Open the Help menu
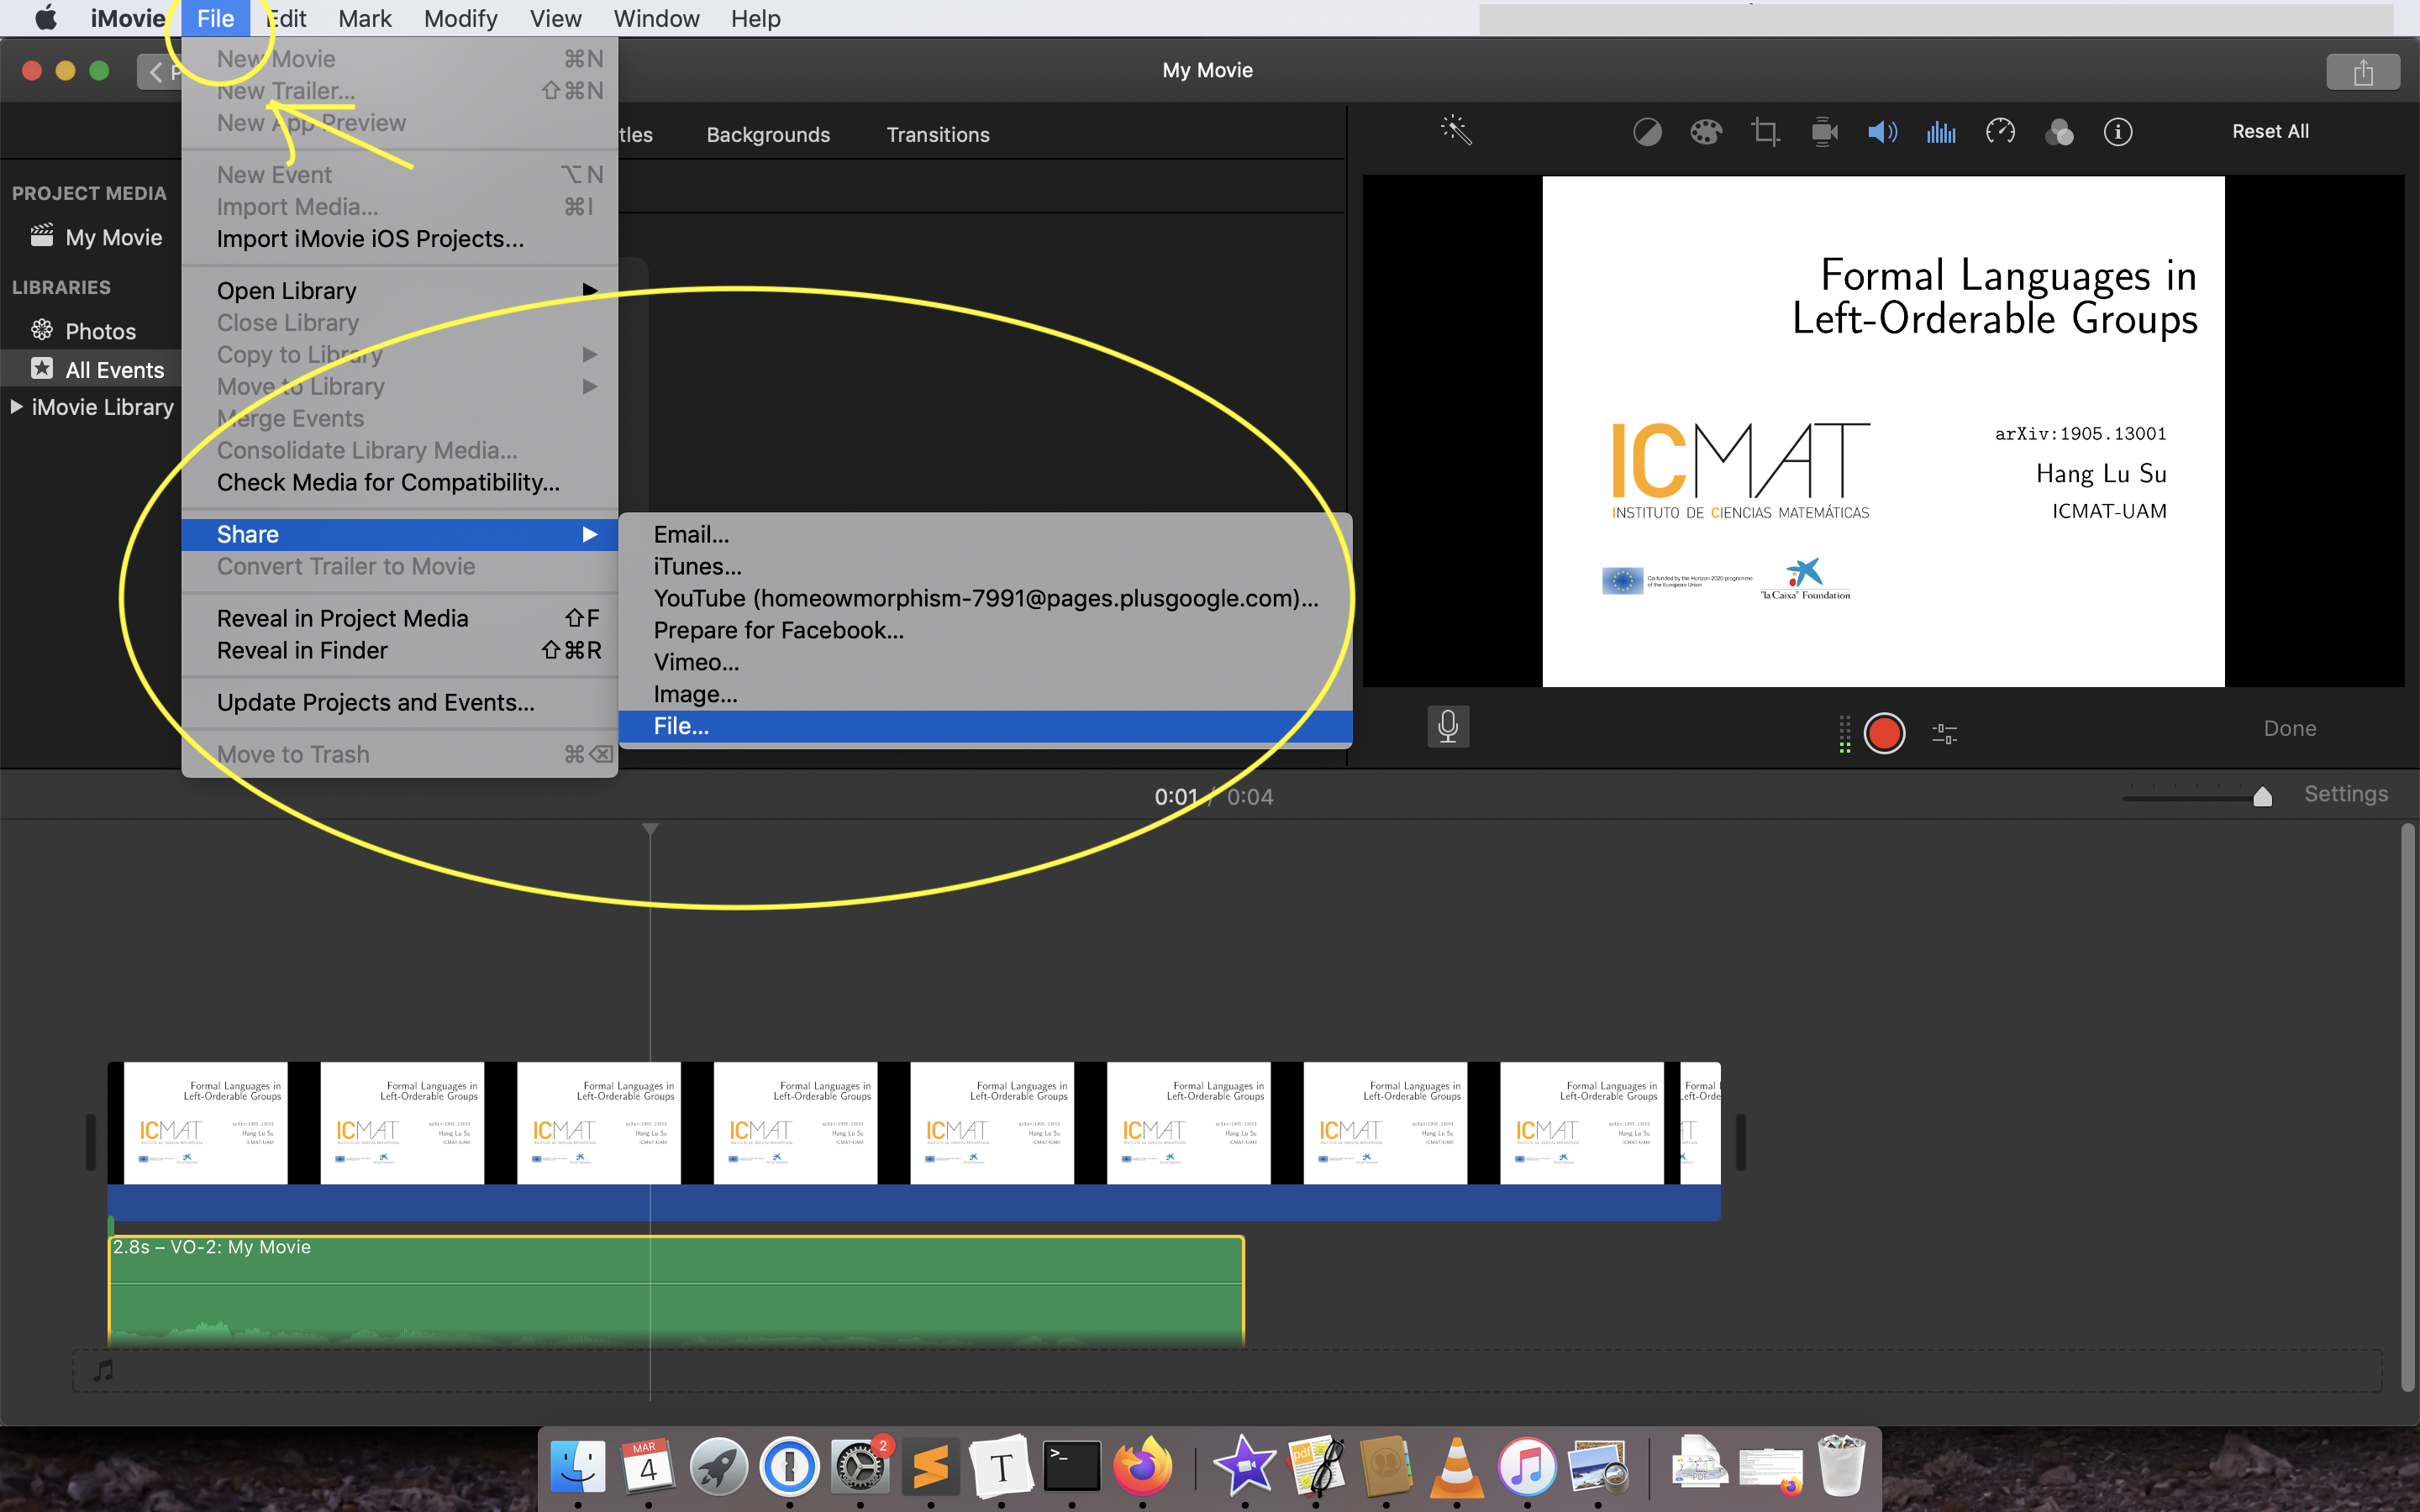Screen dimensions: 2420x1512 755,18
